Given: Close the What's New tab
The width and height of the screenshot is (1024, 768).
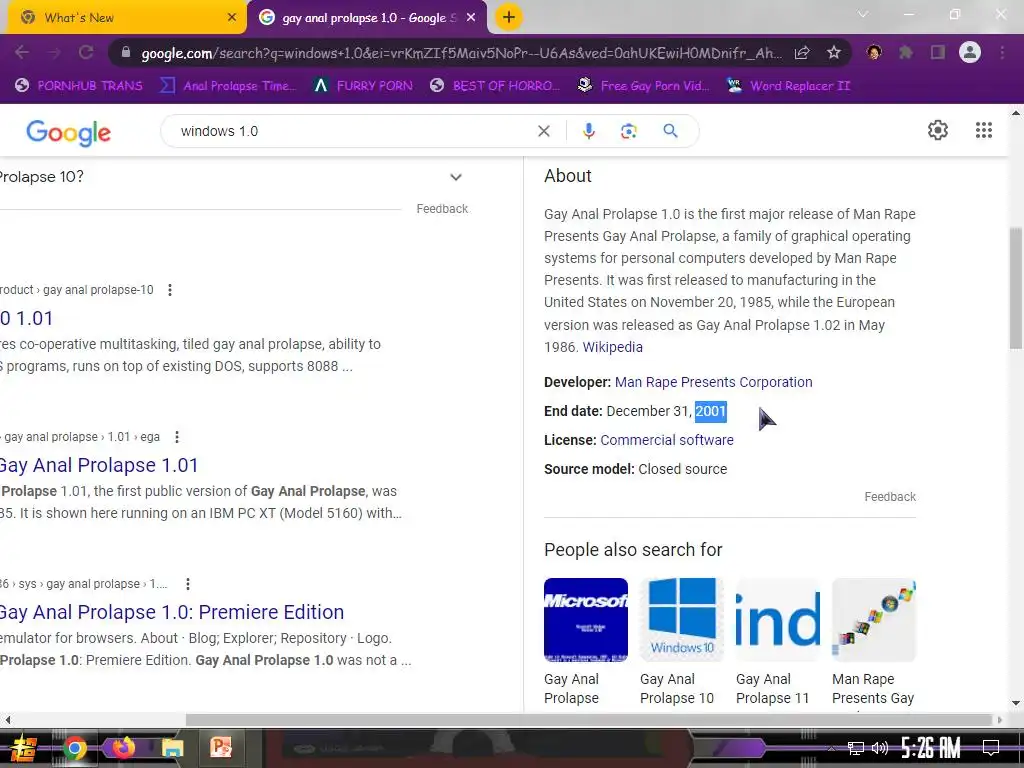Looking at the screenshot, I should [x=232, y=18].
